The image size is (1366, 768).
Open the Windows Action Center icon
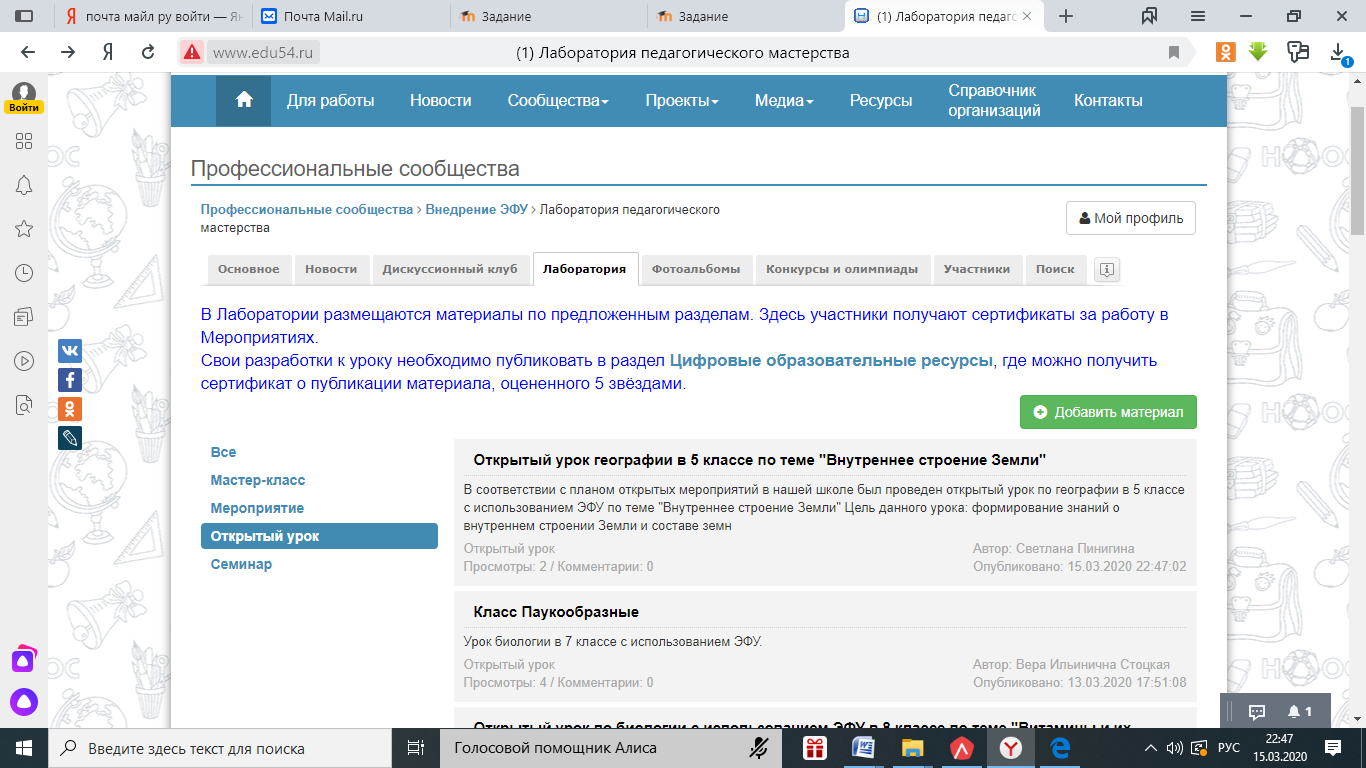pos(1333,747)
